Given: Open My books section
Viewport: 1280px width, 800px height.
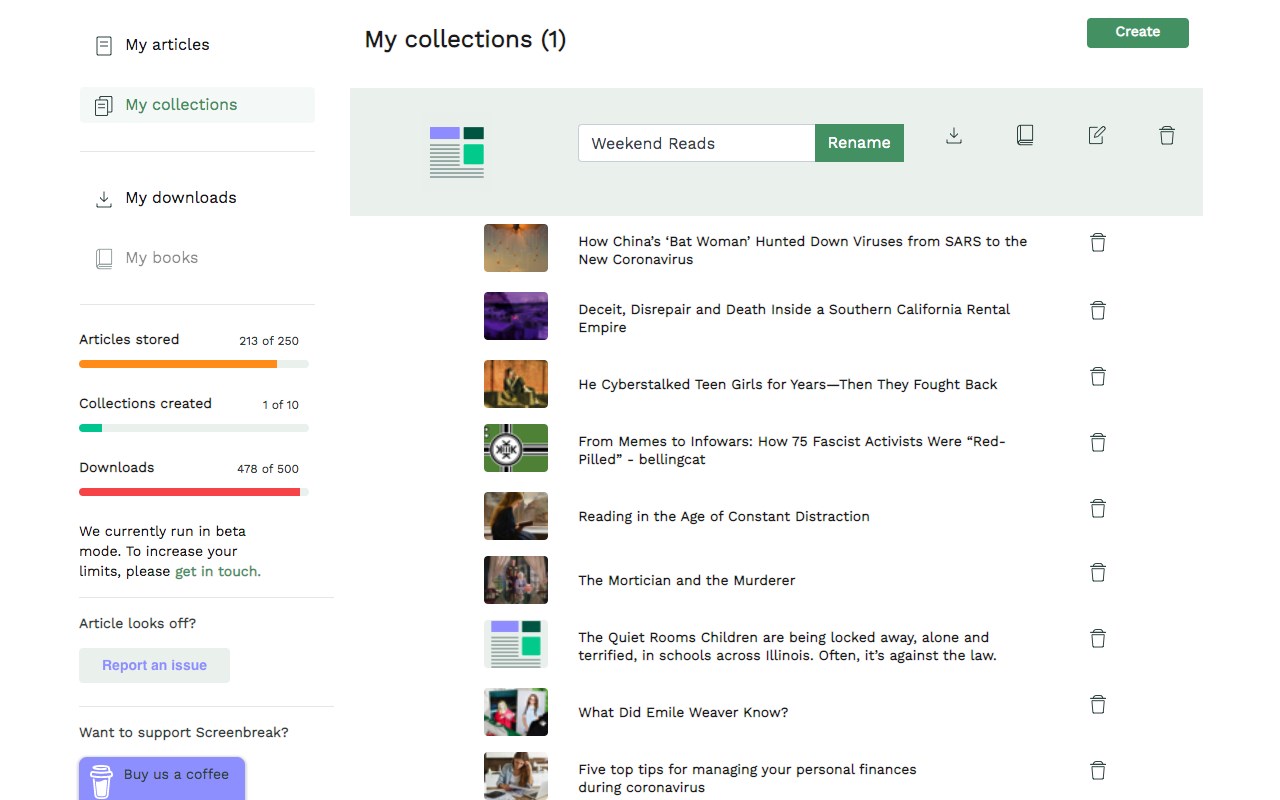Looking at the screenshot, I should [x=161, y=258].
